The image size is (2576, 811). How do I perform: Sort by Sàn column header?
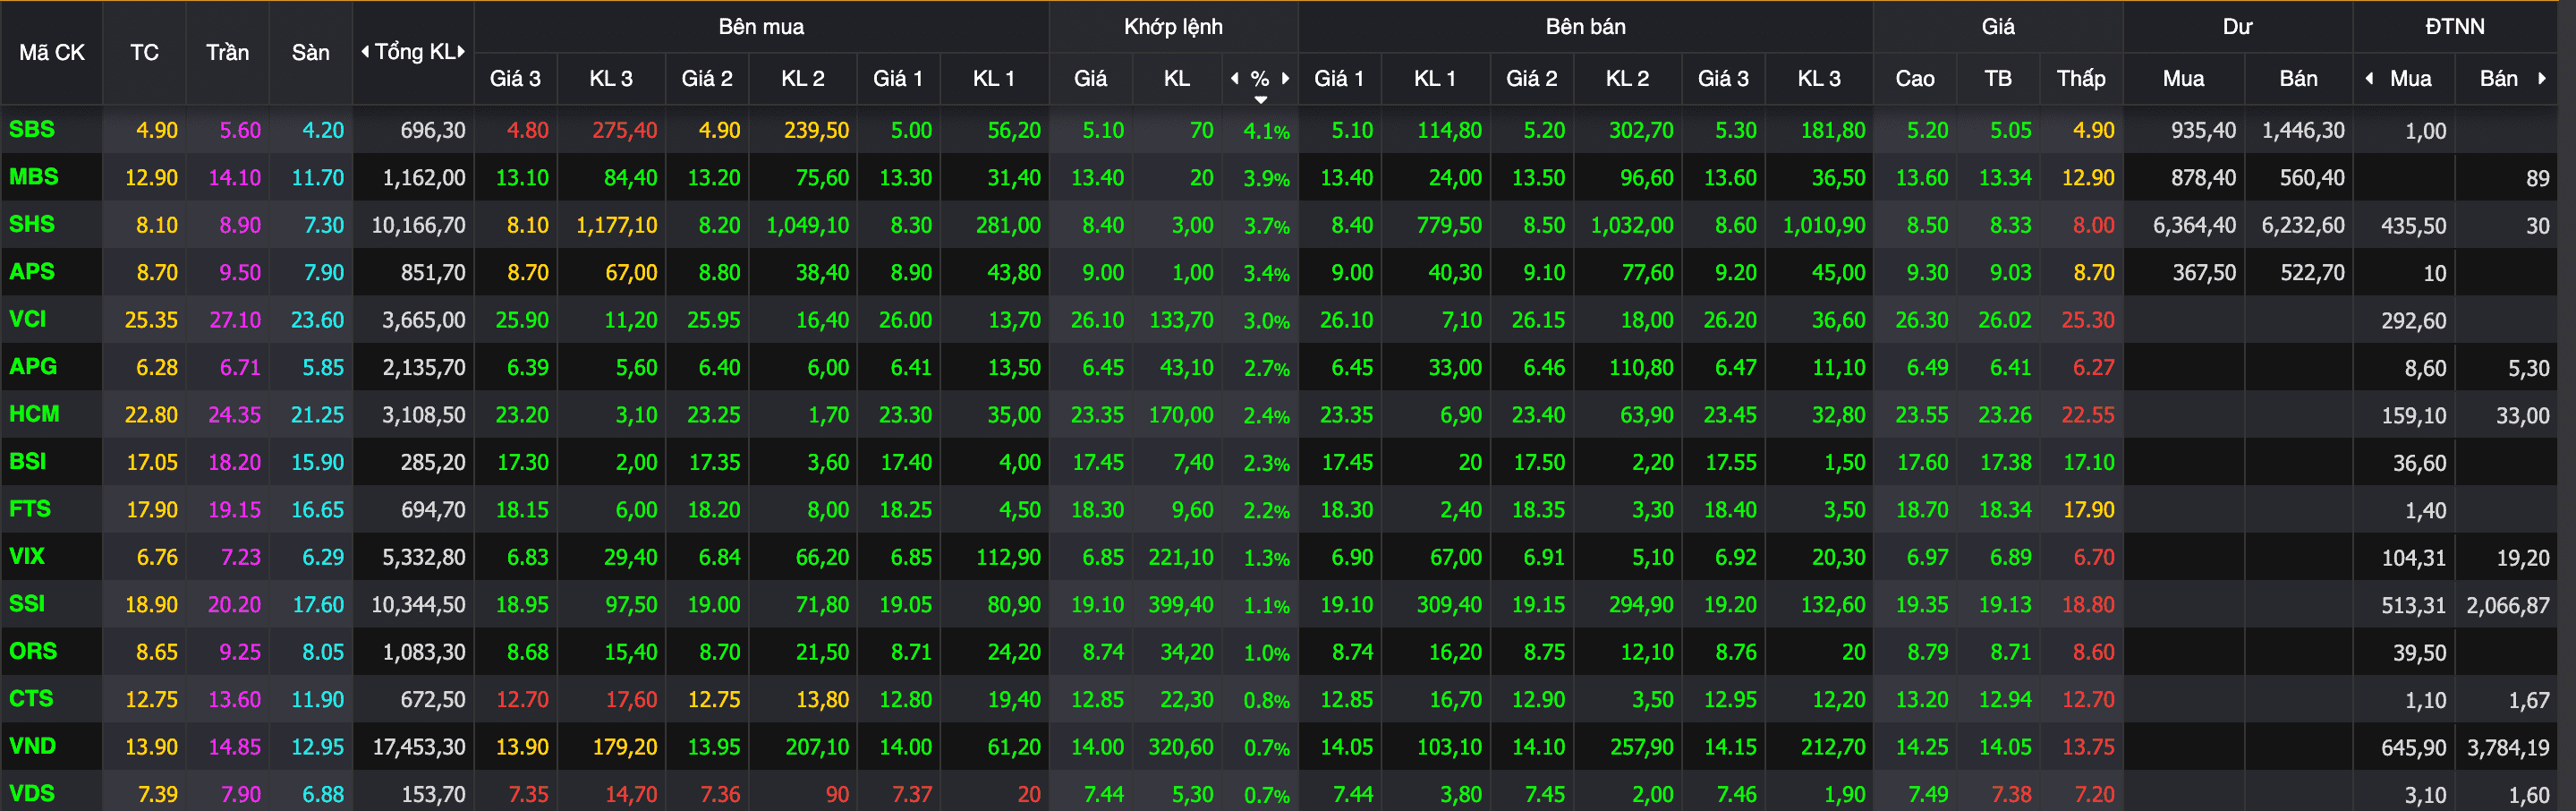pyautogui.click(x=311, y=52)
